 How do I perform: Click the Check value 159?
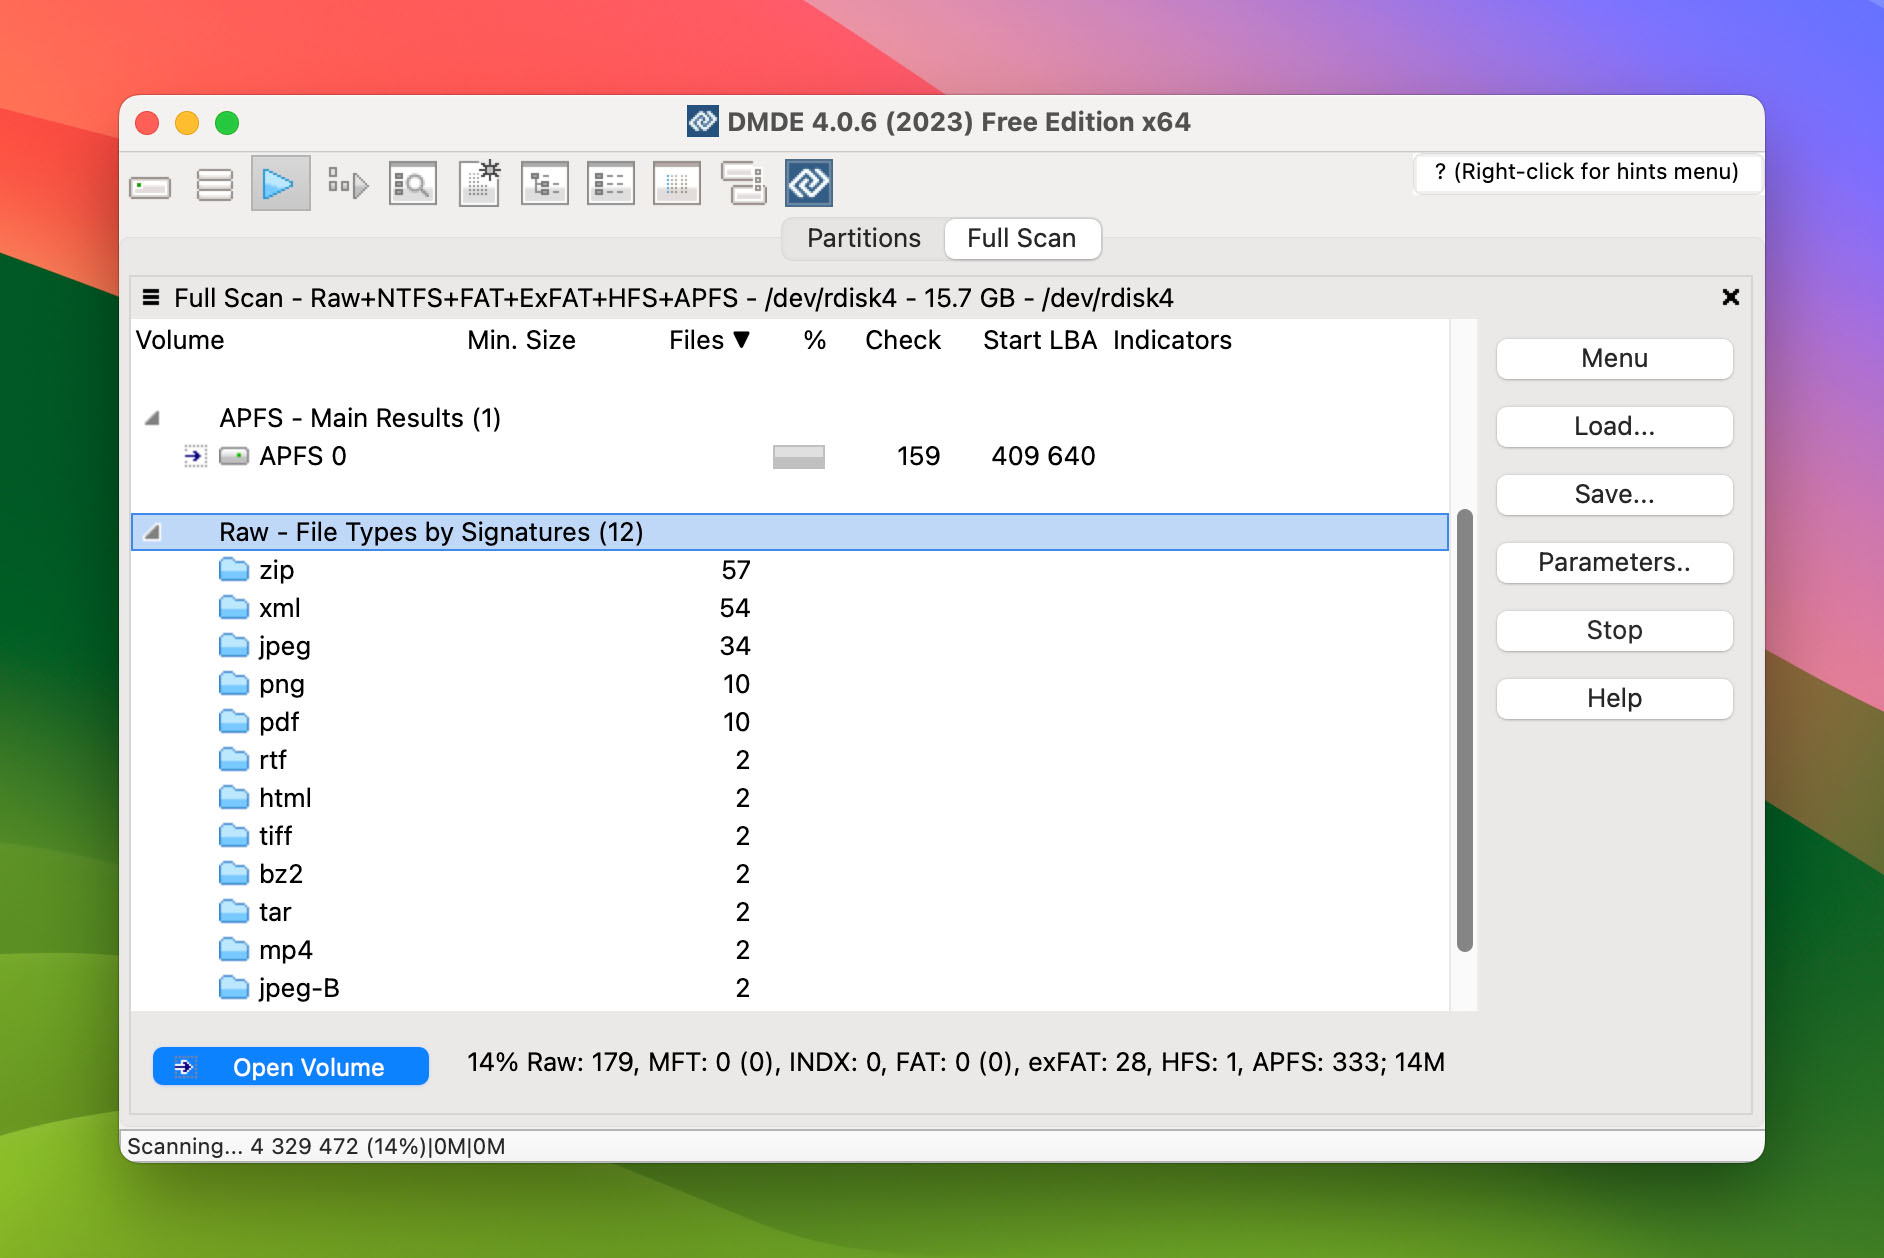pos(918,456)
